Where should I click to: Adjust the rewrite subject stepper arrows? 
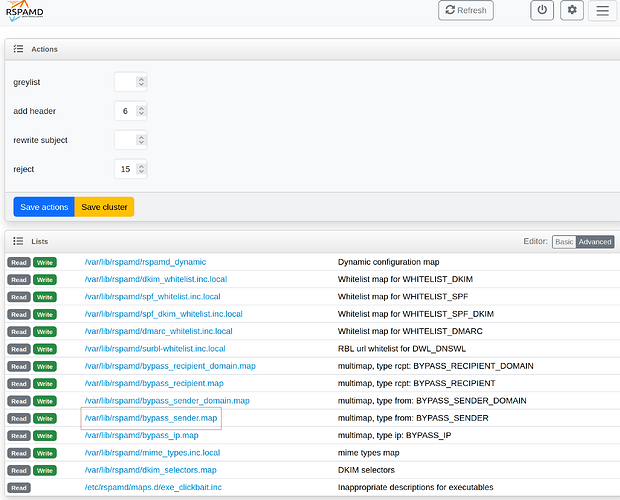click(141, 140)
